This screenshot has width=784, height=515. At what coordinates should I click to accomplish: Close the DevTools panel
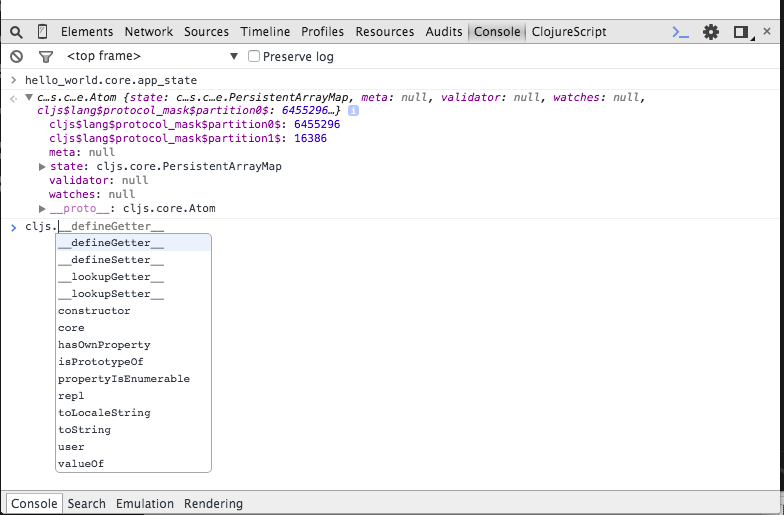(767, 31)
